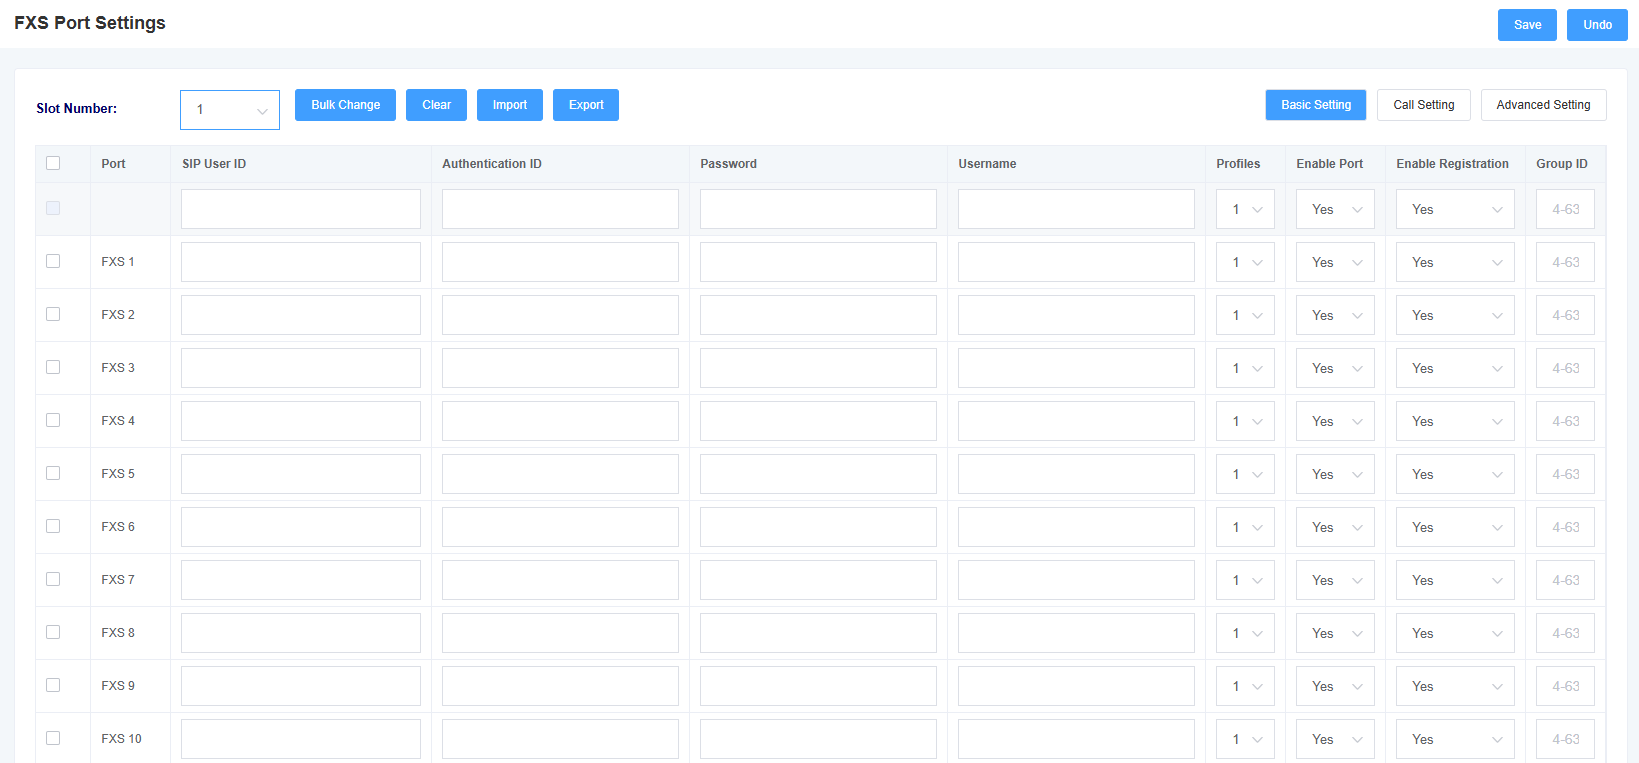
Task: Open the Slot Number dropdown
Action: coord(230,110)
